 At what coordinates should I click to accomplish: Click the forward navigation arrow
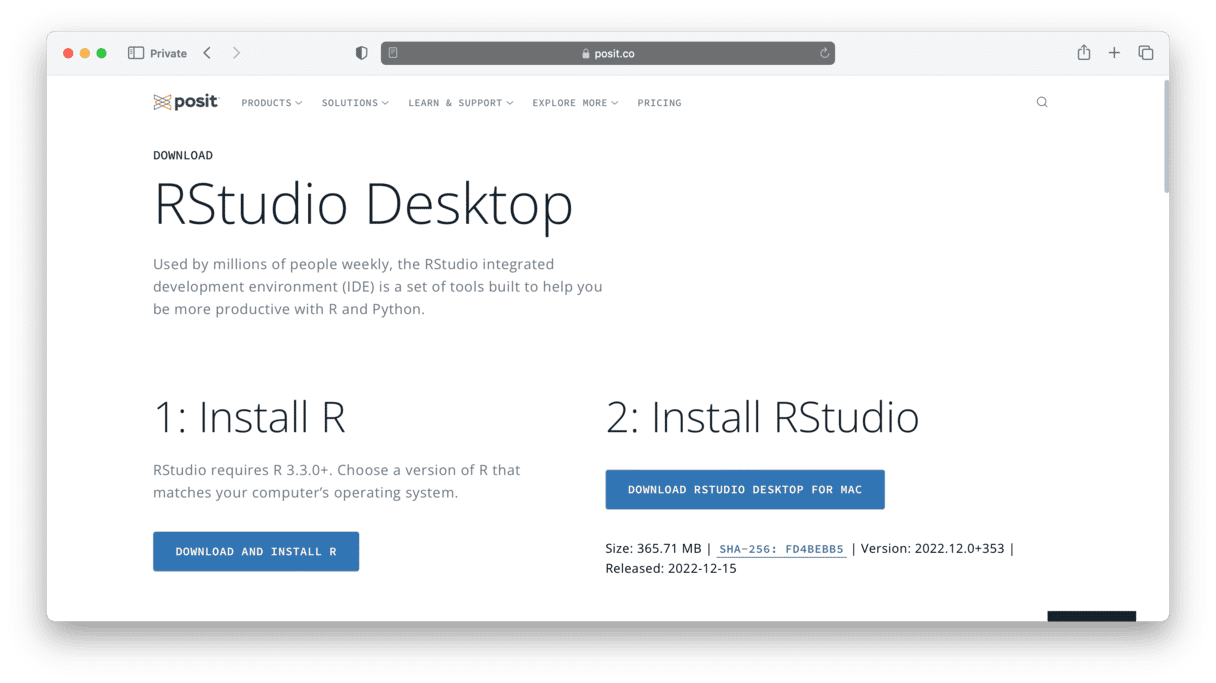(x=236, y=53)
